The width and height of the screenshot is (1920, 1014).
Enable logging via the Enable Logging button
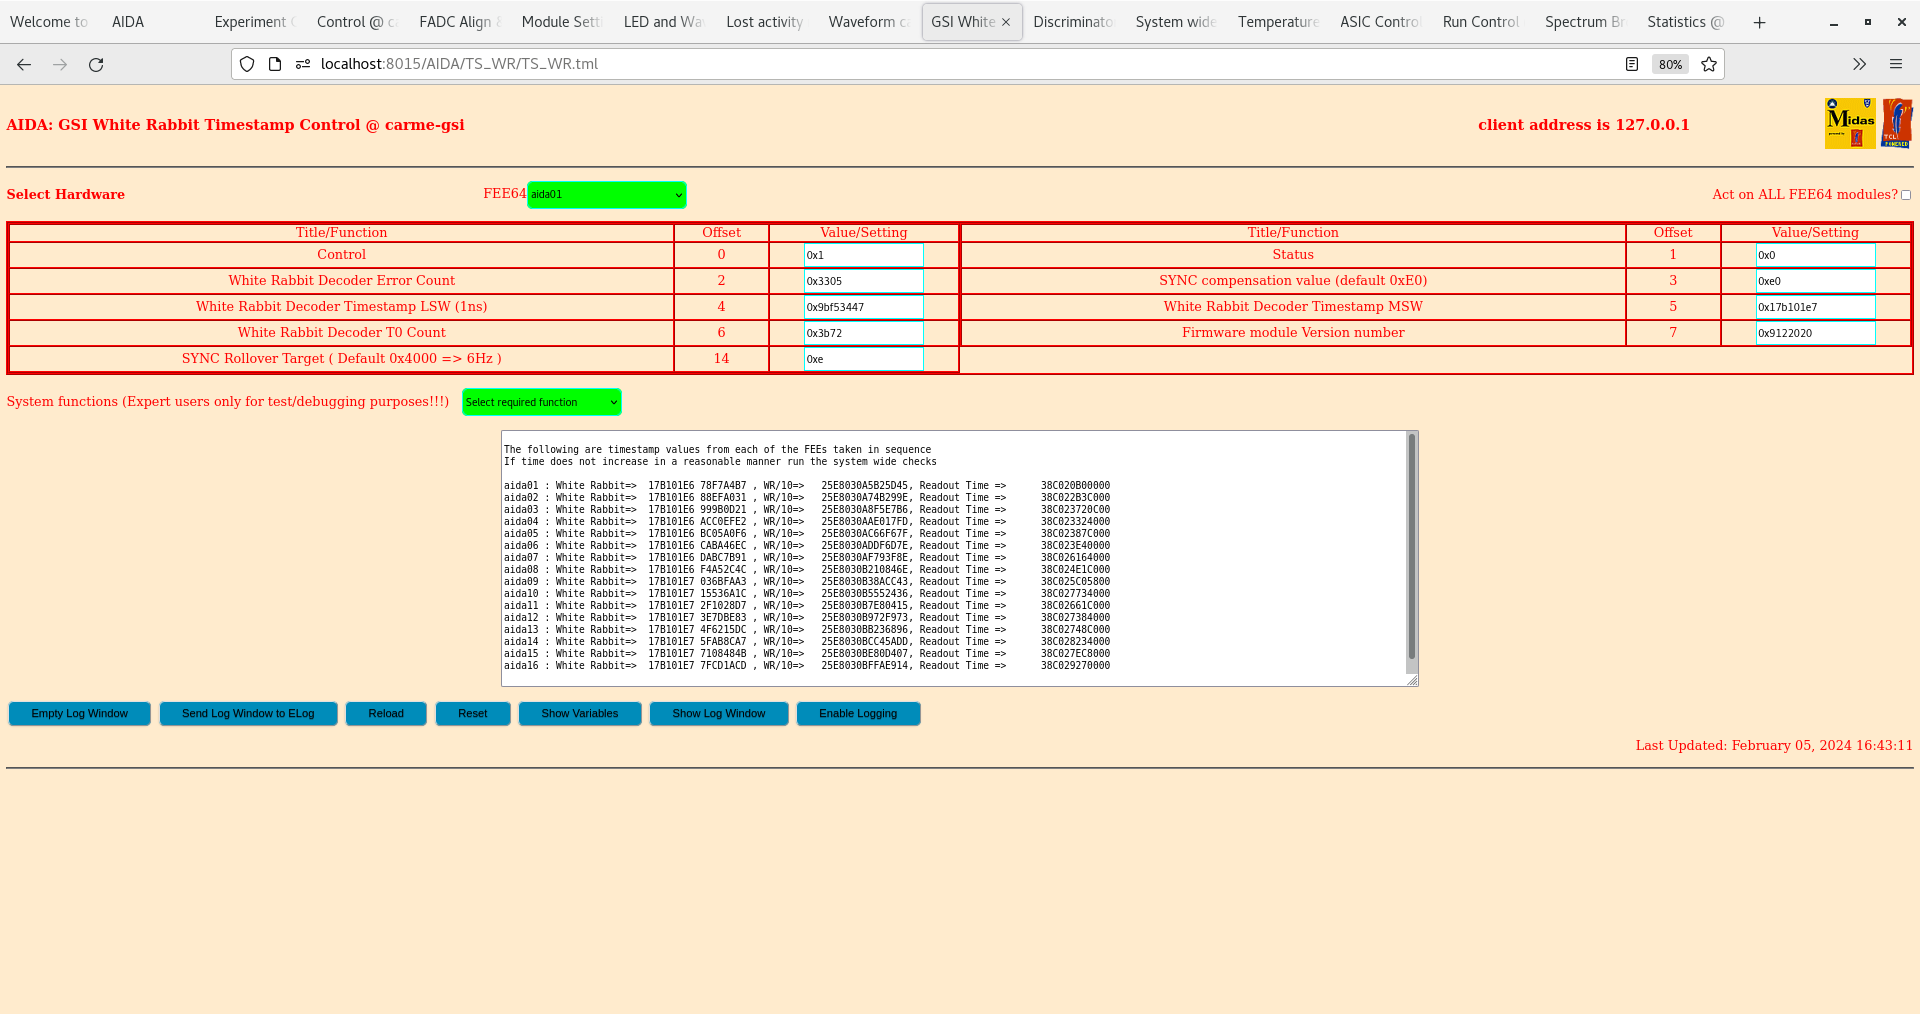point(858,713)
